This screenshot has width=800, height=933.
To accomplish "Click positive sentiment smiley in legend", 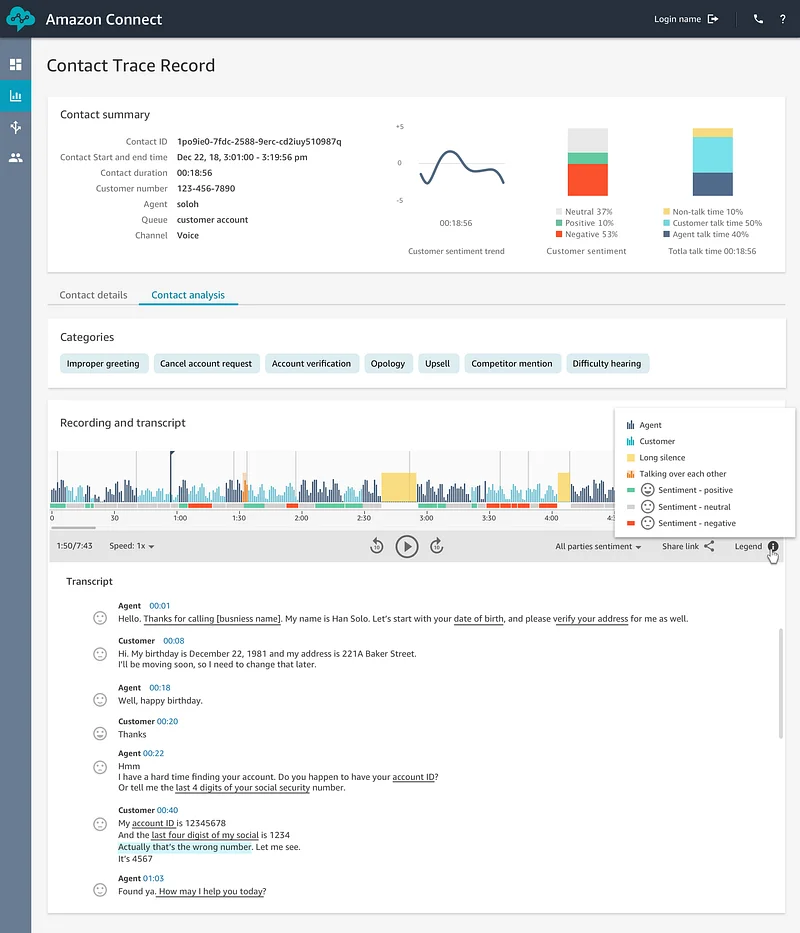I will tap(648, 490).
